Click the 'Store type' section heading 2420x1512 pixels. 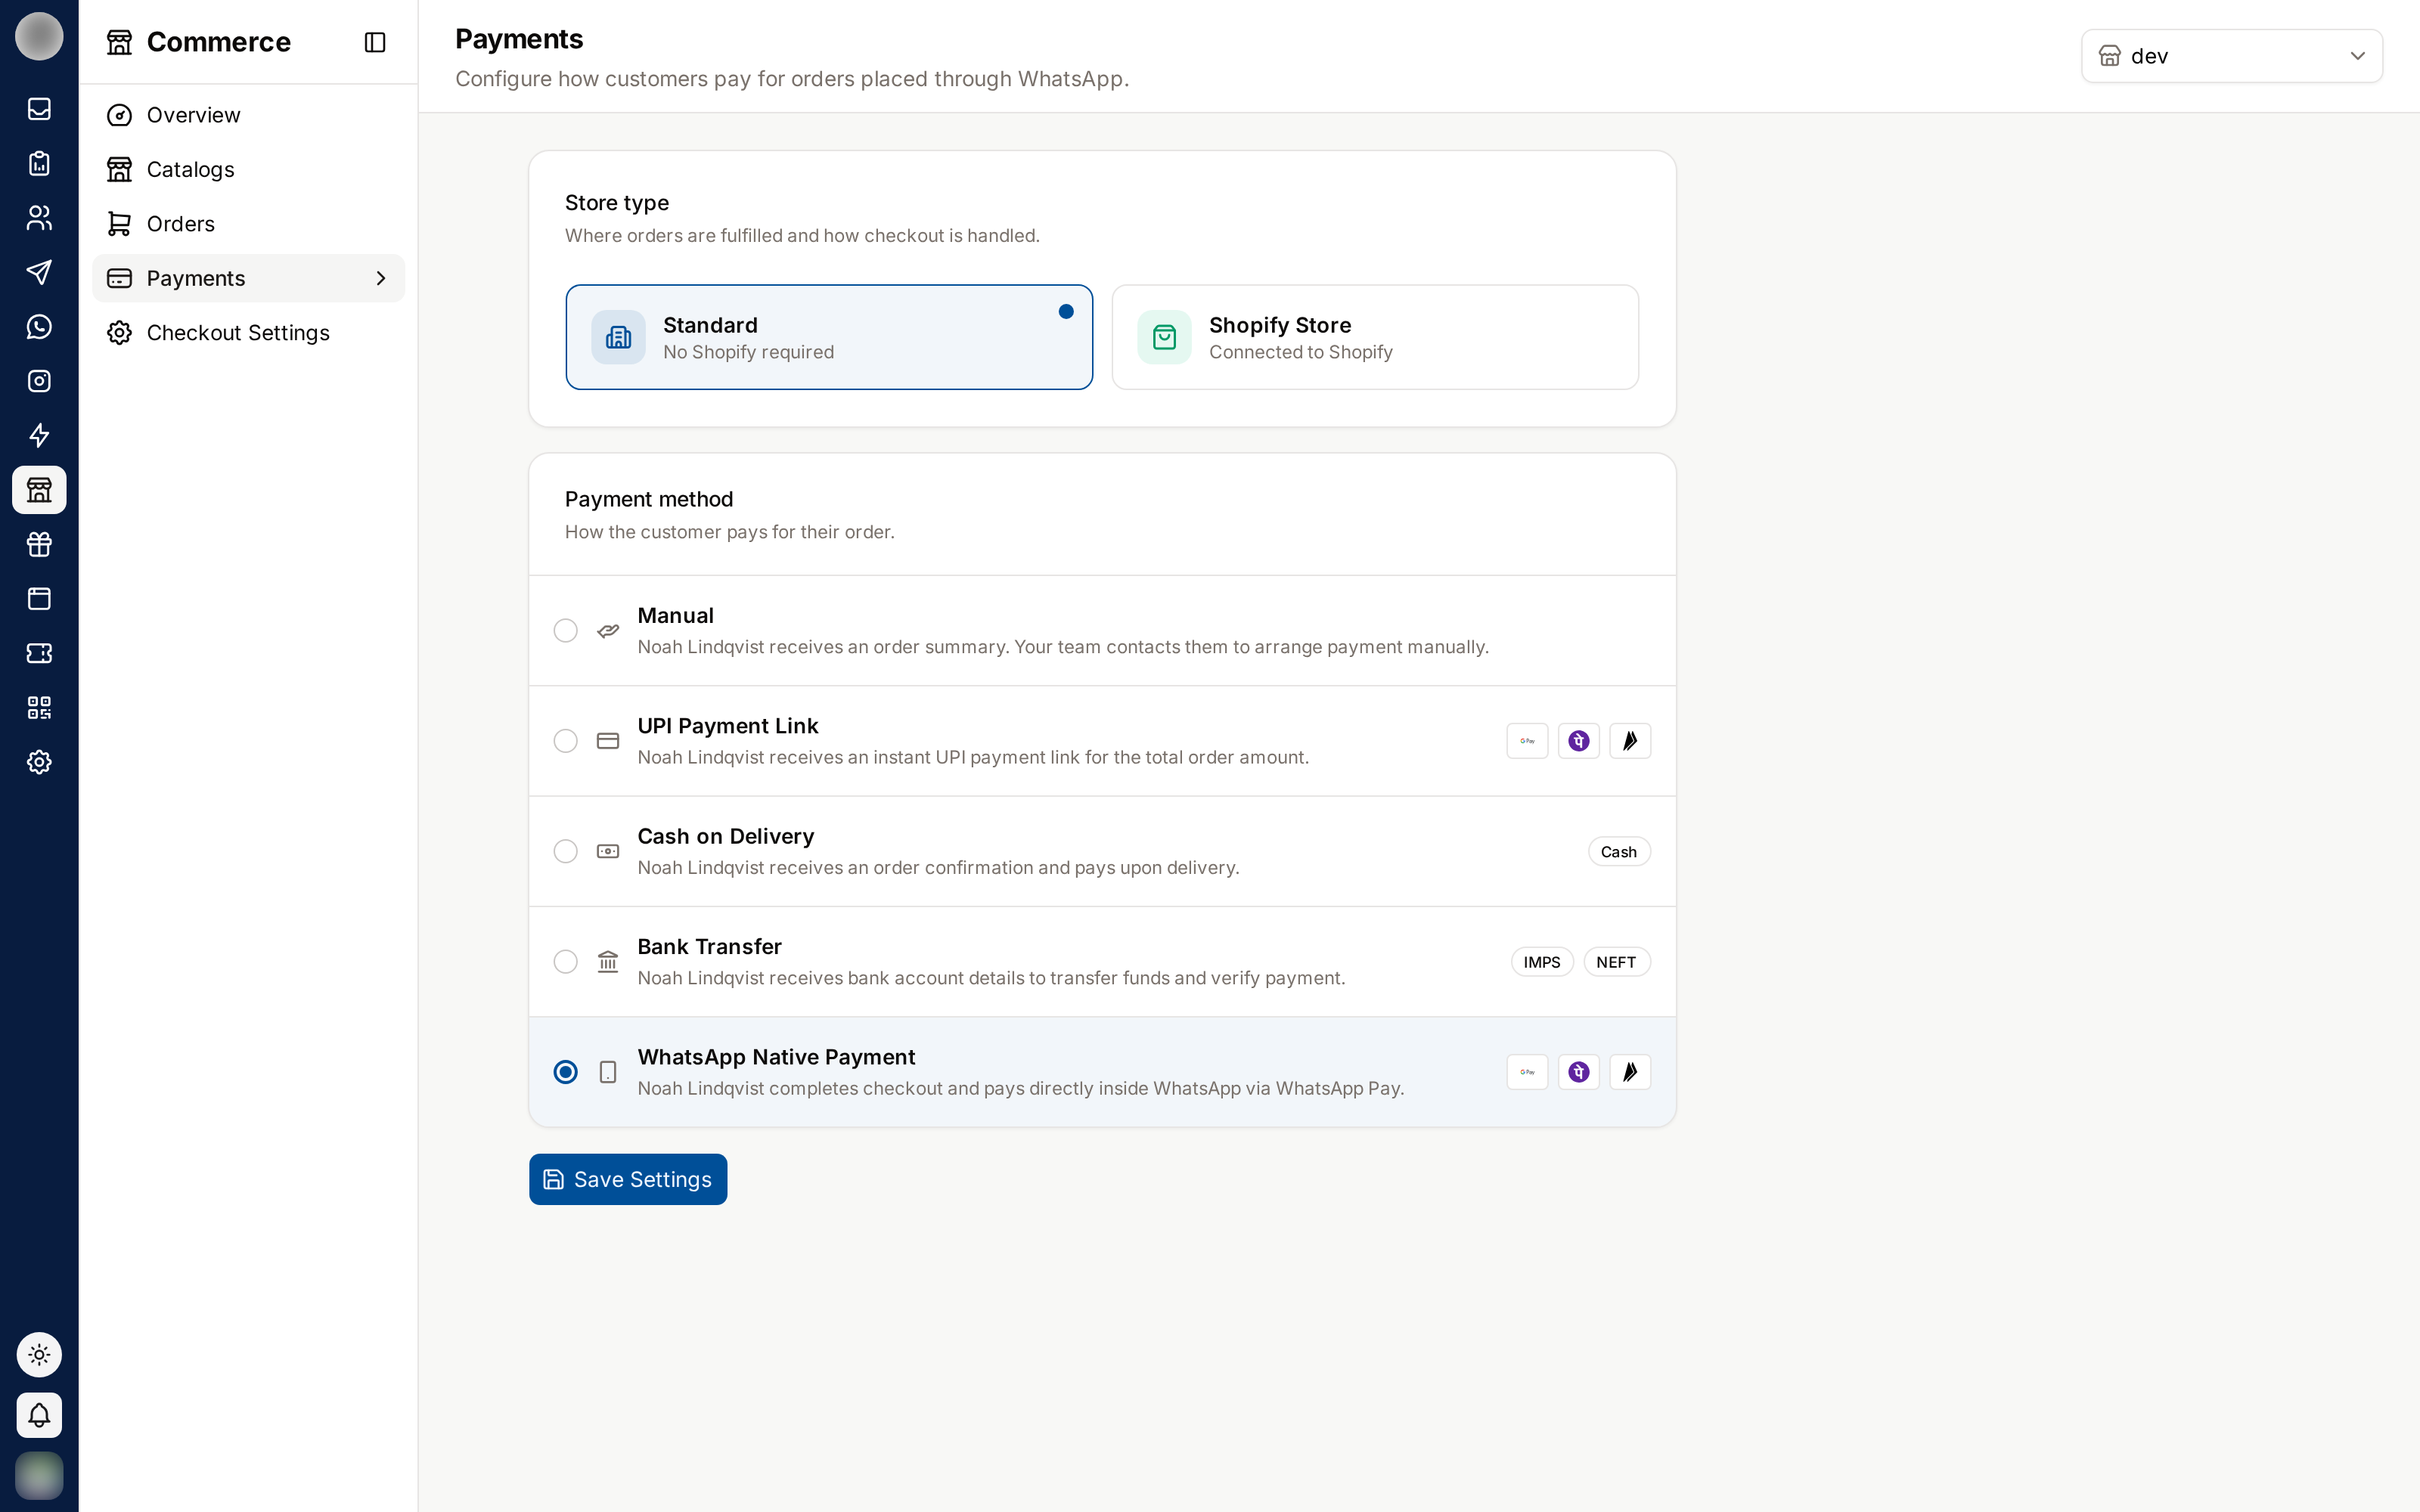click(x=617, y=203)
